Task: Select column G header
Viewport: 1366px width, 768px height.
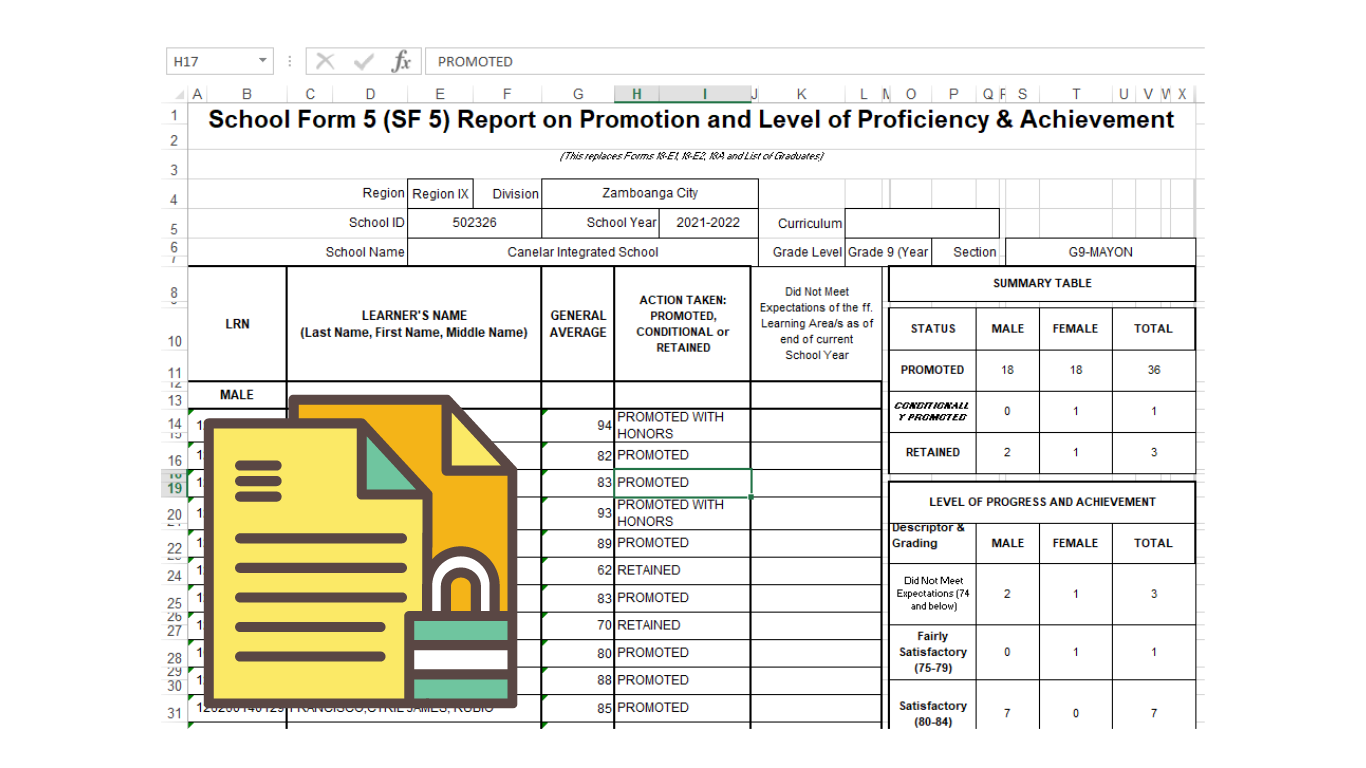Action: pos(578,95)
